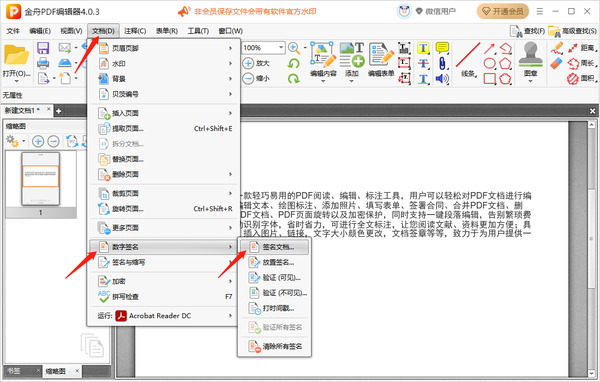Image resolution: width=600 pixels, height=382 pixels.
Task: Select the strikethrough text T icon
Action: pyautogui.click(x=423, y=64)
